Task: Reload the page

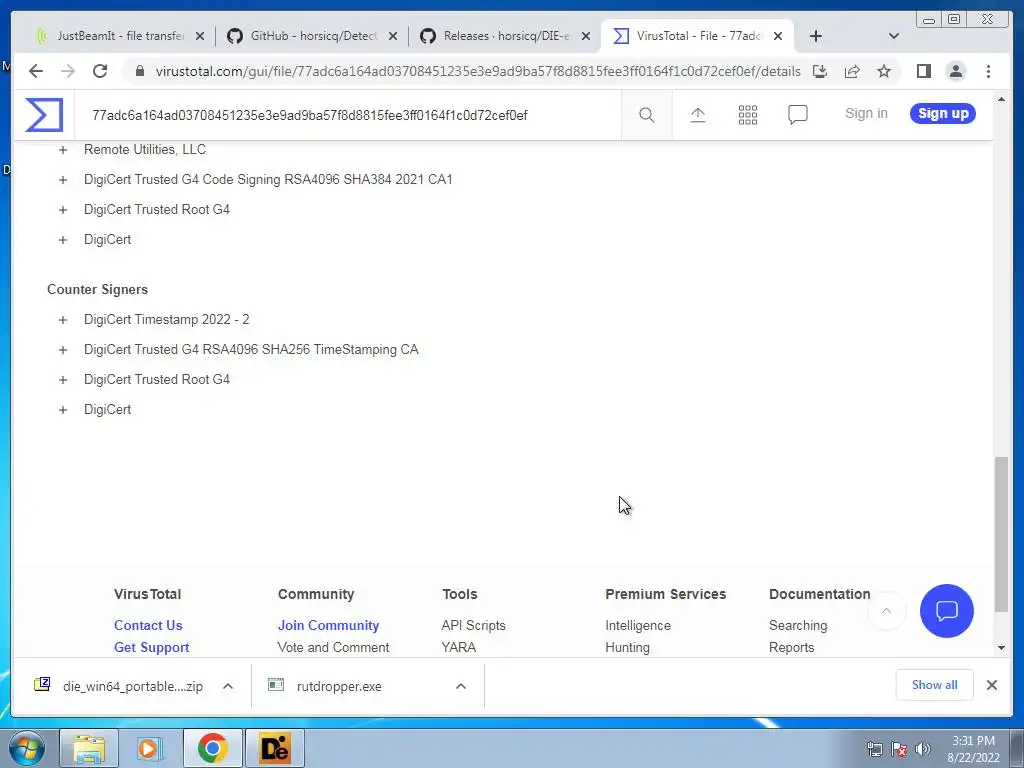Action: pyautogui.click(x=100, y=71)
